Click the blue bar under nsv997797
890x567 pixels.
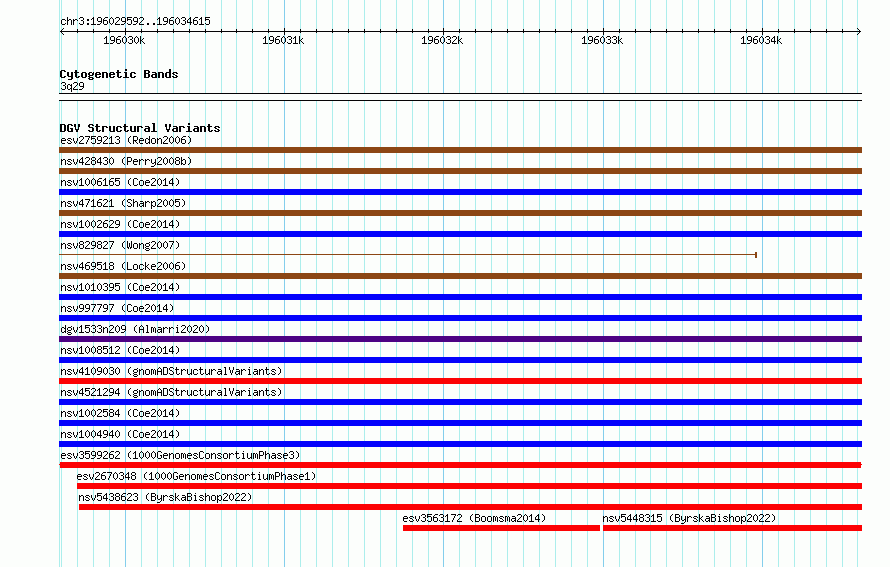[460, 318]
